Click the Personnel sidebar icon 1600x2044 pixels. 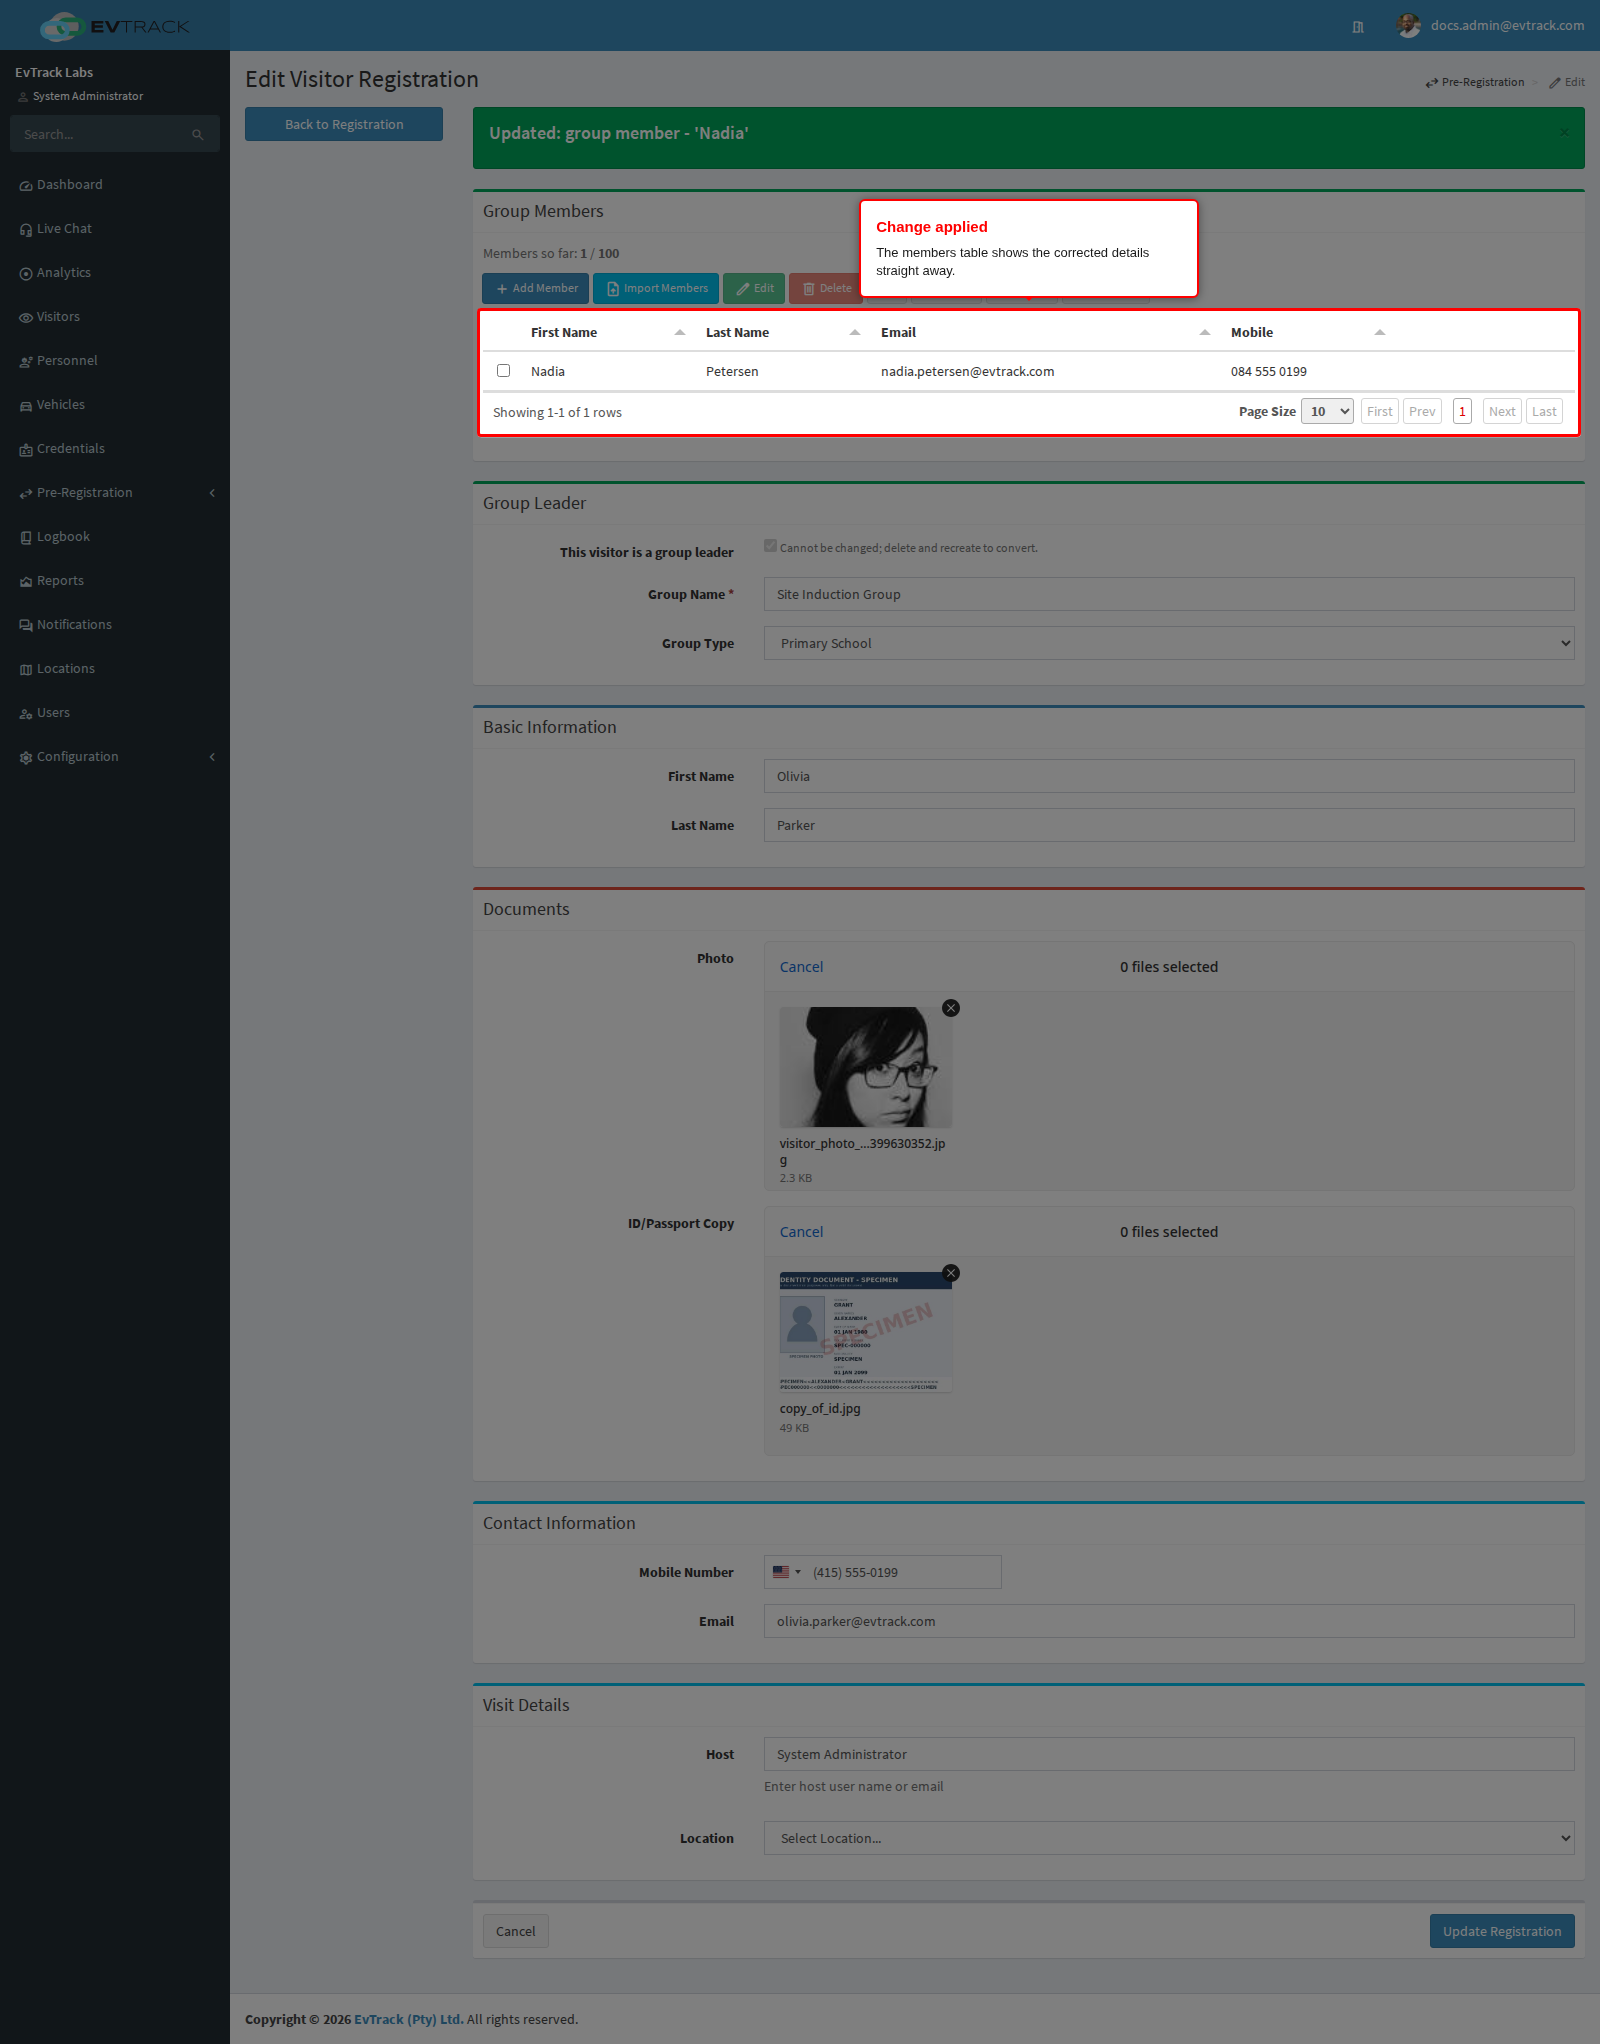[x=26, y=362]
